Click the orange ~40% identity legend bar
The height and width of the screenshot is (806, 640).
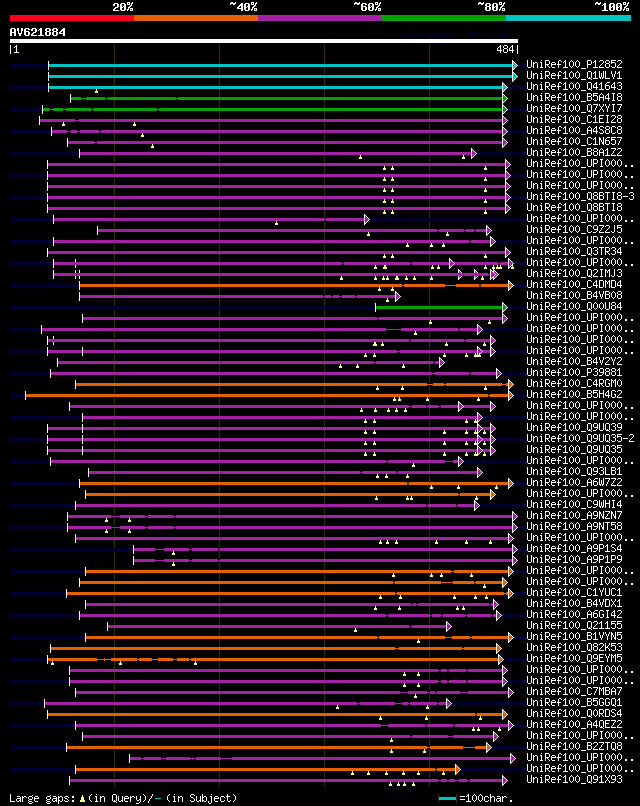196,18
